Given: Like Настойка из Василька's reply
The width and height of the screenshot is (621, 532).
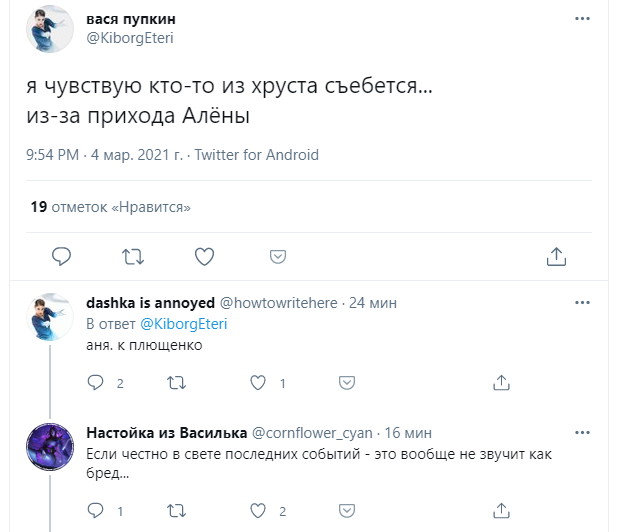Looking at the screenshot, I should [x=257, y=511].
